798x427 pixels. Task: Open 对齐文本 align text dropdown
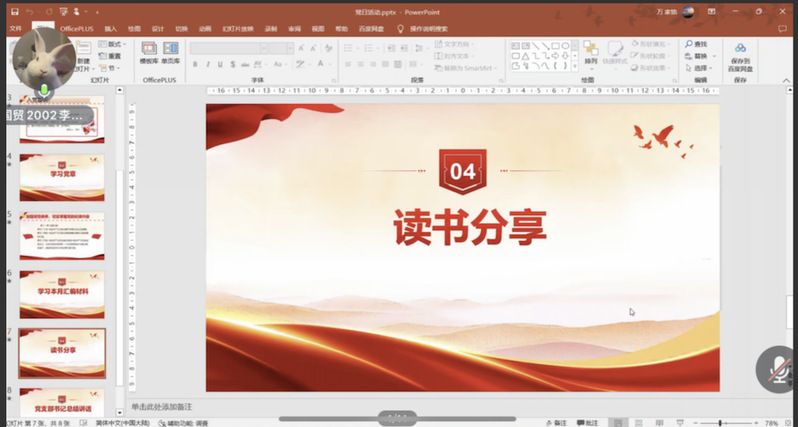click(454, 56)
